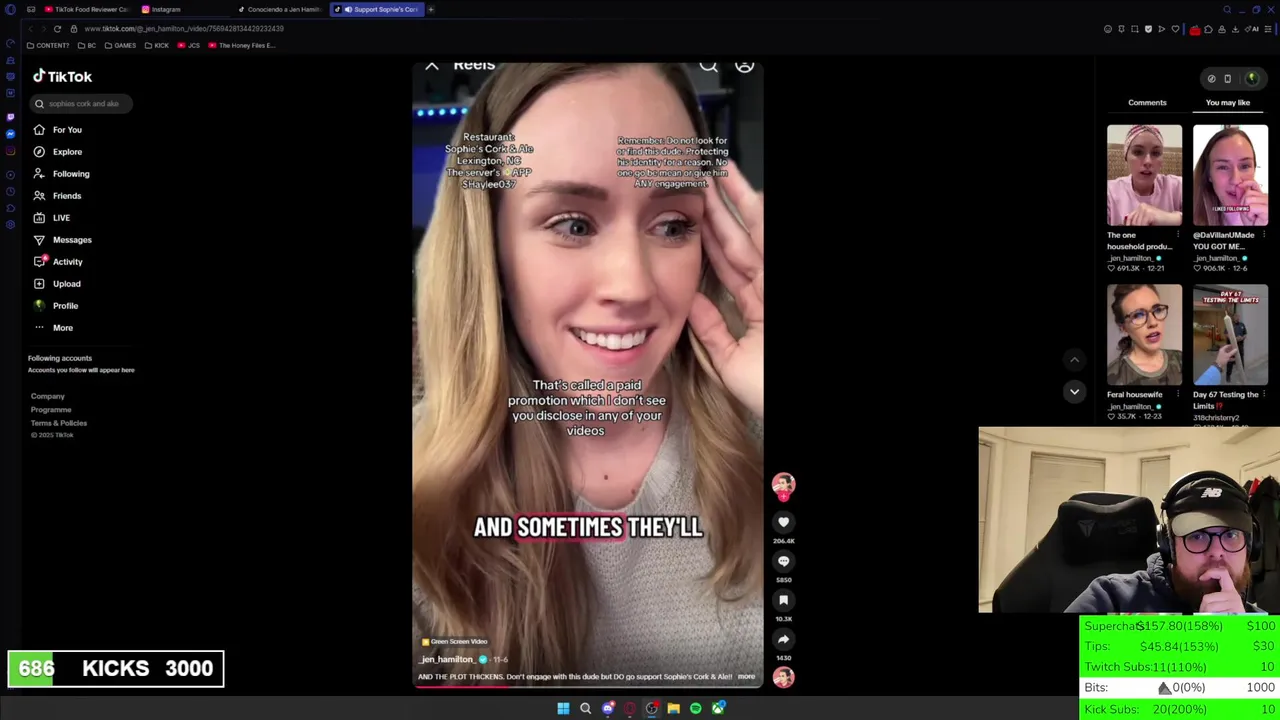Viewport: 1280px width, 720px height.
Task: Open Windows taskbar search
Action: (x=585, y=708)
